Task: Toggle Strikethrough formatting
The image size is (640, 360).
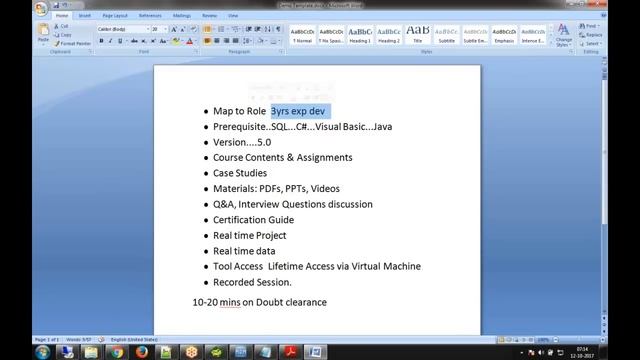Action: (134, 41)
